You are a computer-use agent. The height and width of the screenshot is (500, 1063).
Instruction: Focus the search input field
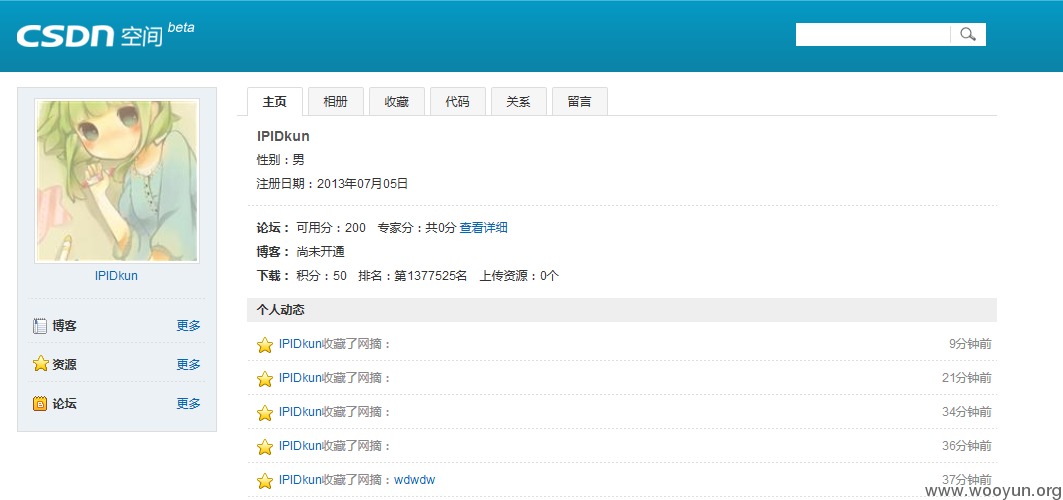[873, 35]
